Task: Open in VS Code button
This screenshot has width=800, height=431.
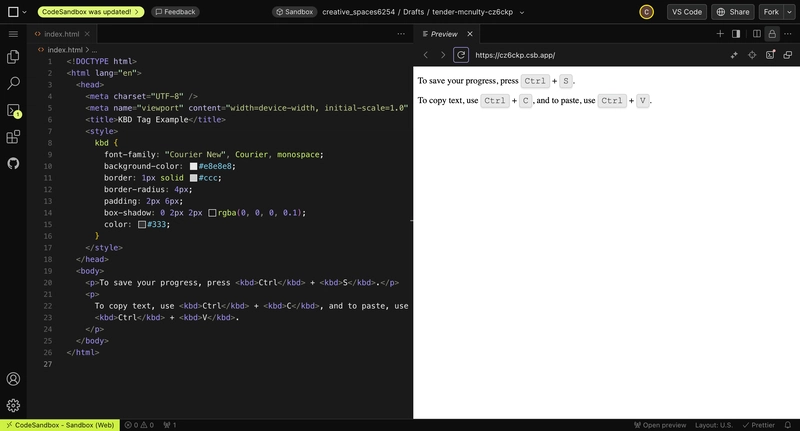Action: click(x=687, y=12)
